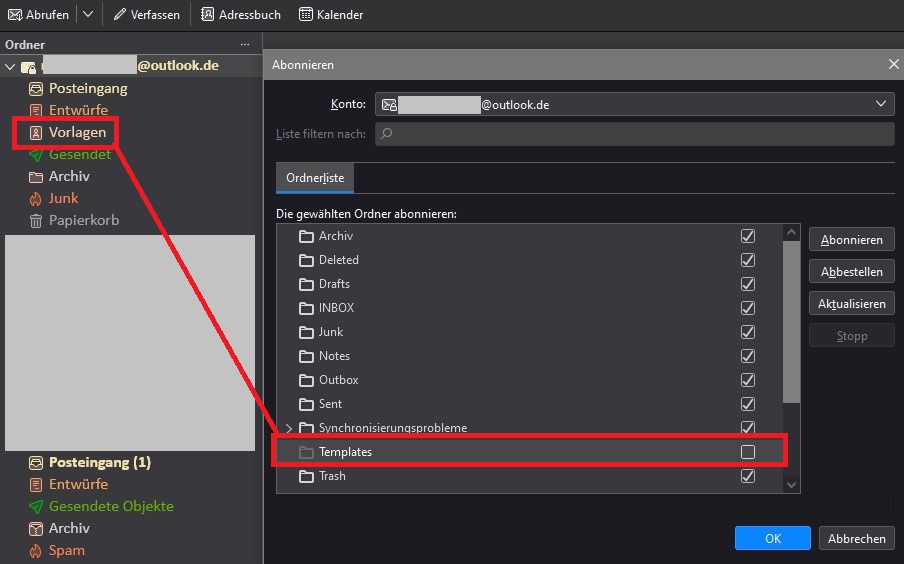
Task: Enable the Templates subscription checkbox
Action: 747,452
